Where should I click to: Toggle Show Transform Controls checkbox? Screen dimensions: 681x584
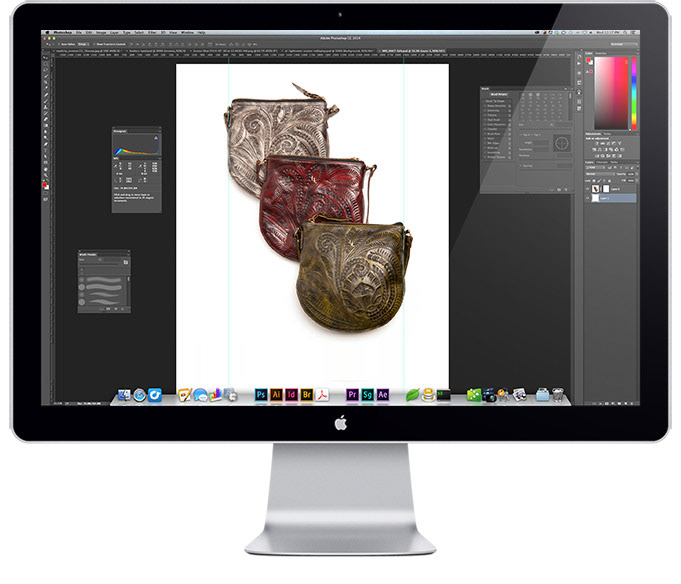[94, 44]
